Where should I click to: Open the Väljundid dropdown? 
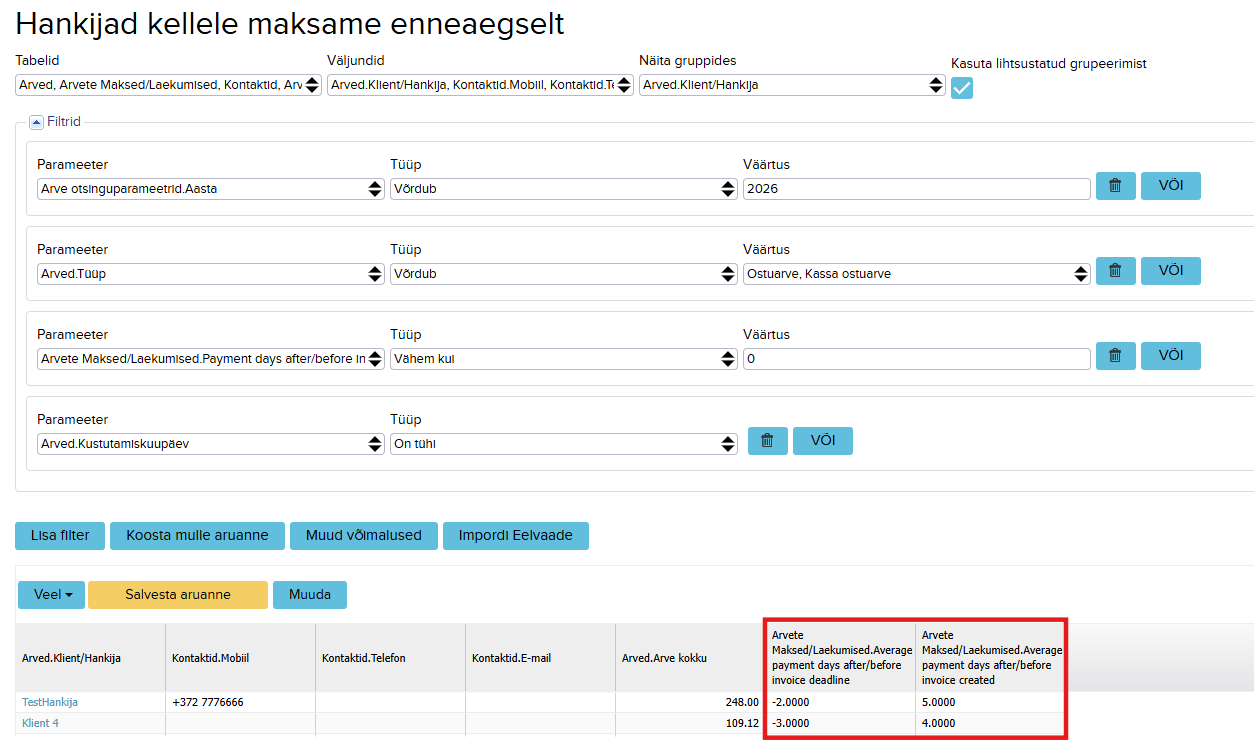pos(480,85)
